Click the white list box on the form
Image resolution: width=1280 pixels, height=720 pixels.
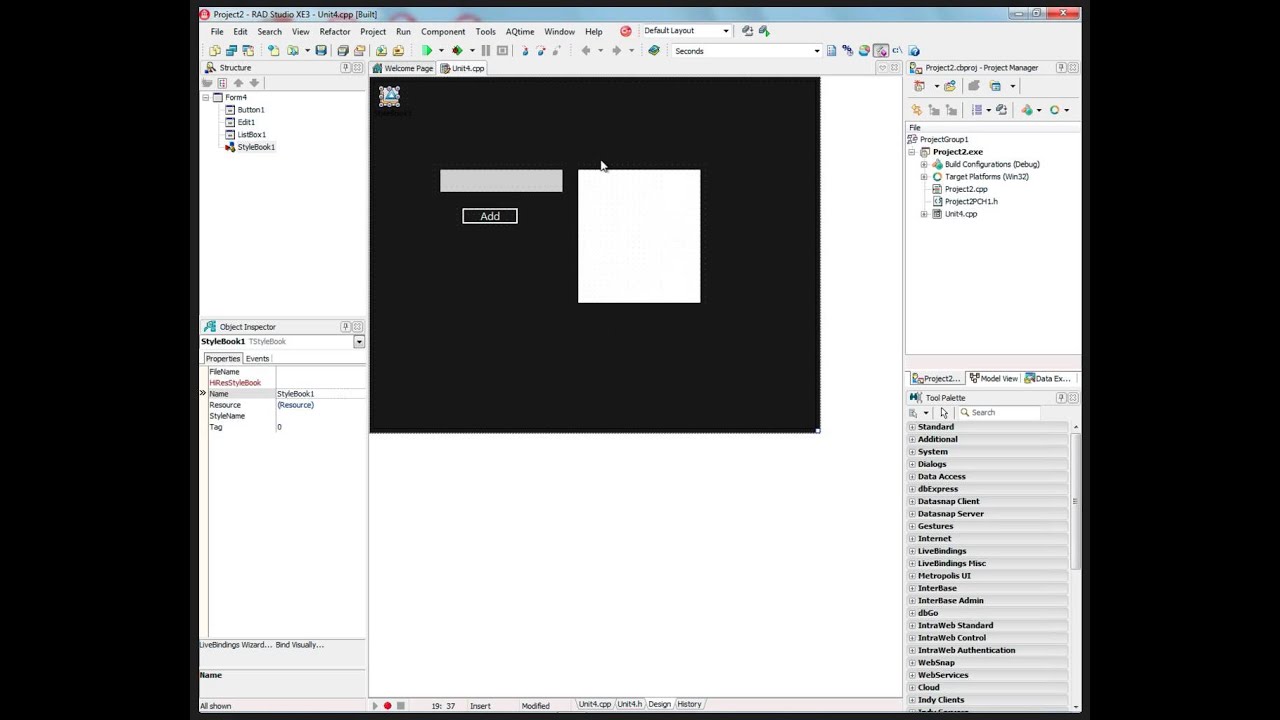(639, 236)
